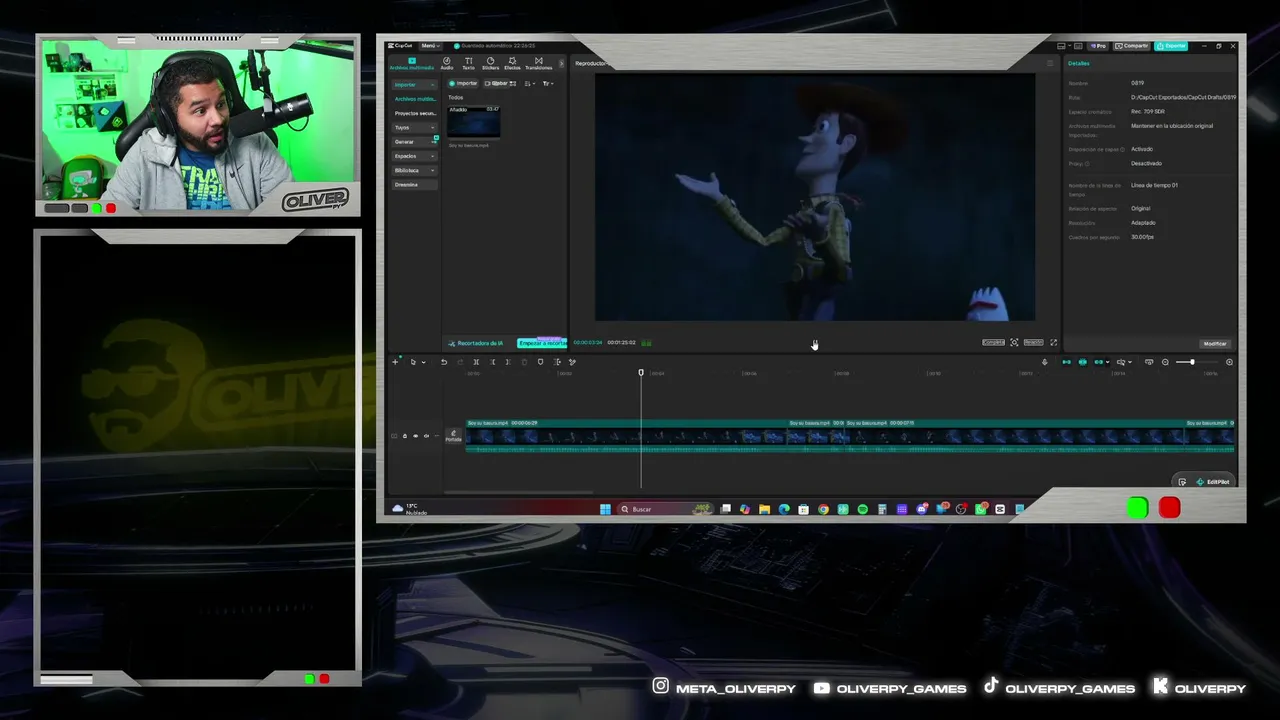This screenshot has height=720, width=1280.
Task: Open Dreamina in the sidebar
Action: pyautogui.click(x=414, y=184)
